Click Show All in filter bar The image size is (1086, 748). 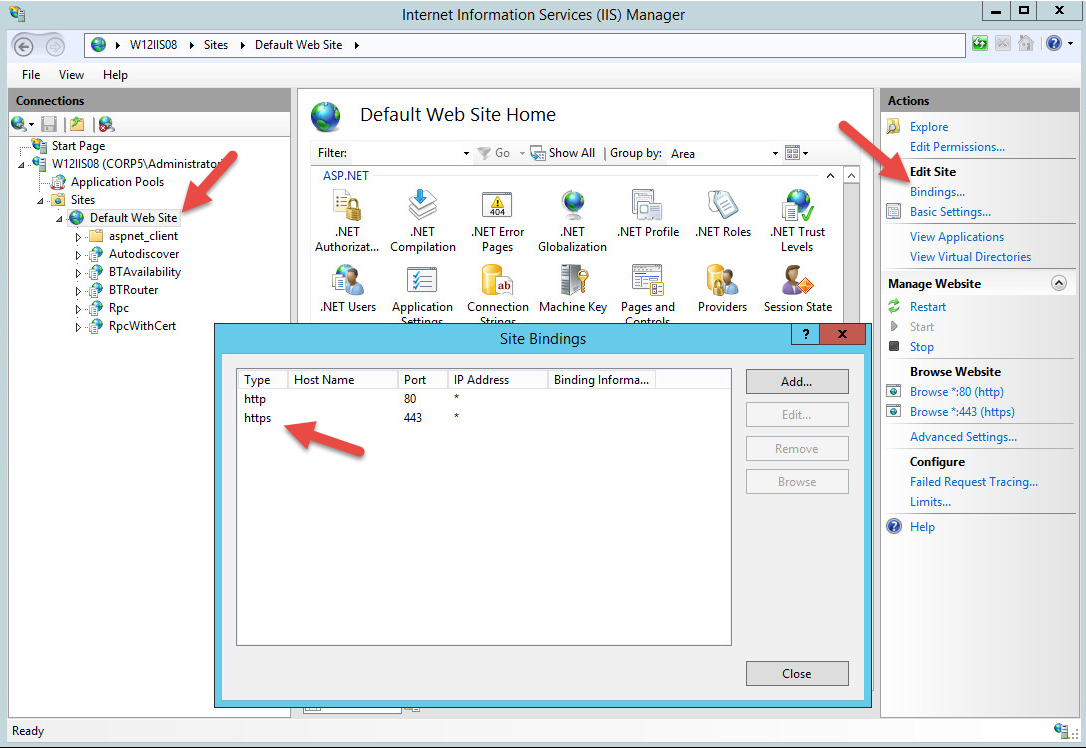pyautogui.click(x=563, y=153)
